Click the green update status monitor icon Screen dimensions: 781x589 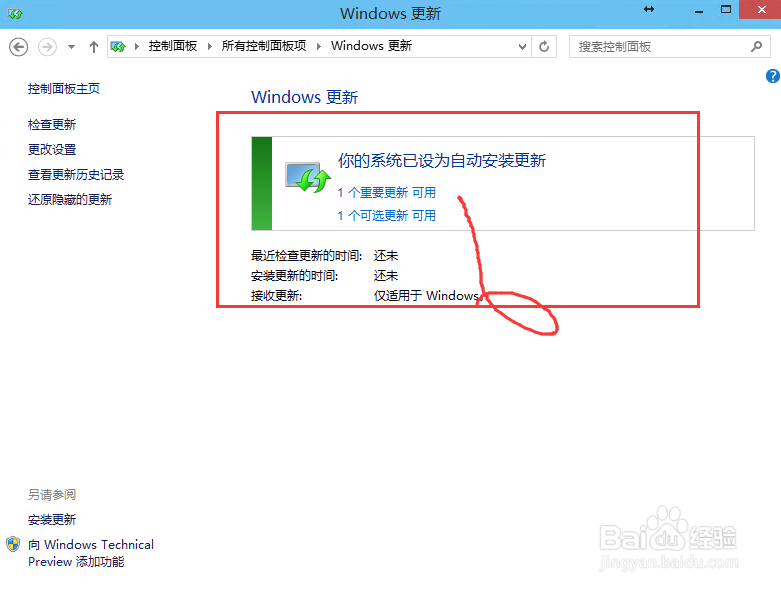(308, 177)
